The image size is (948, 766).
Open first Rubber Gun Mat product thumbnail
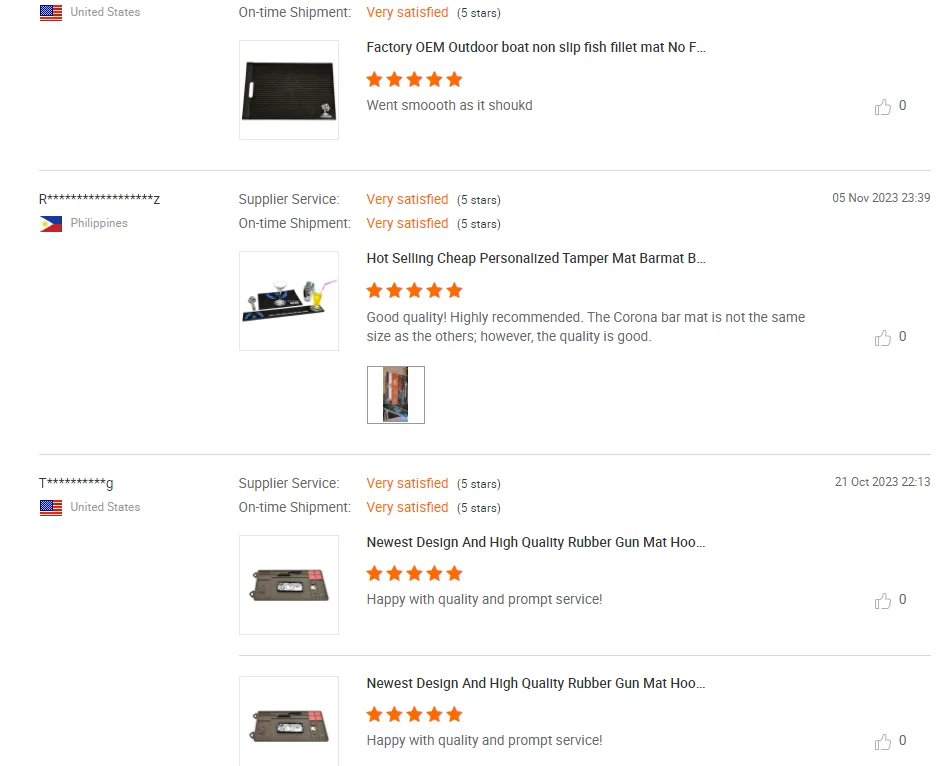pos(289,585)
